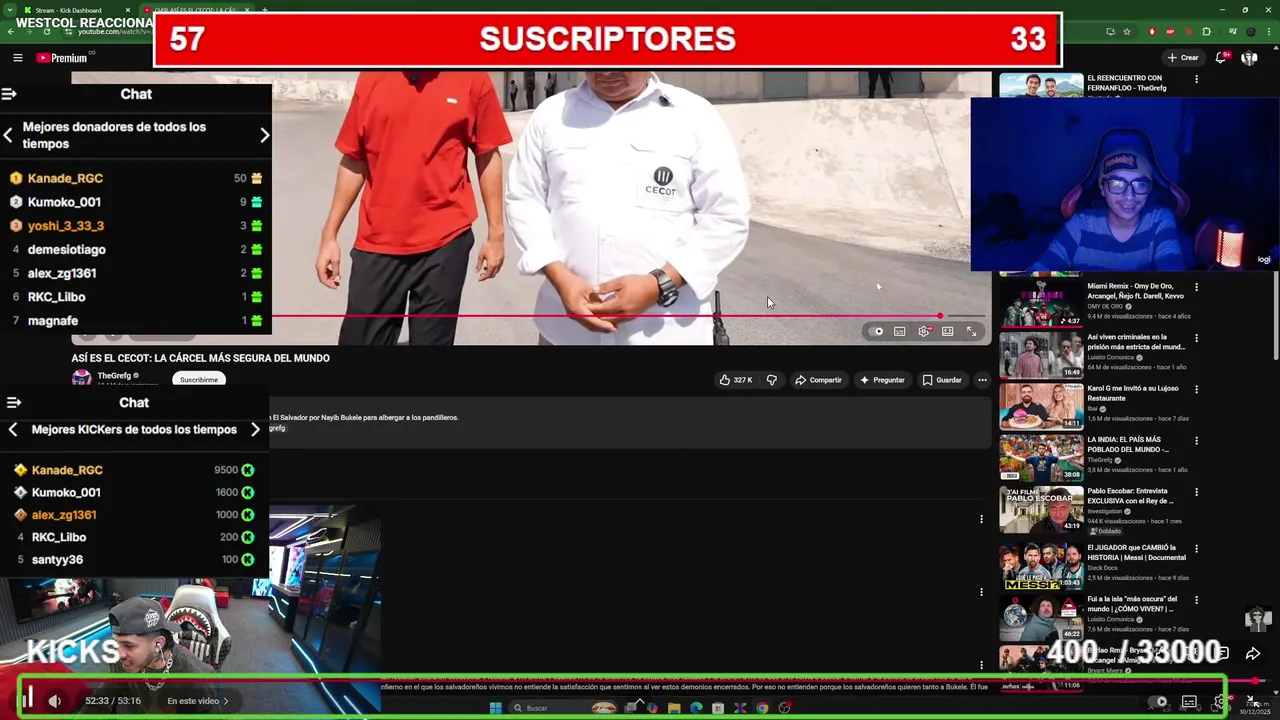Open the isla más oscura video title
This screenshot has width=1280, height=720.
[1131, 604]
